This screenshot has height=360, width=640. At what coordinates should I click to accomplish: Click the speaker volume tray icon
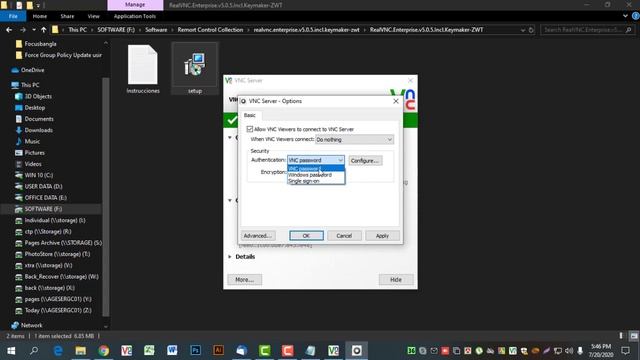[569, 351]
